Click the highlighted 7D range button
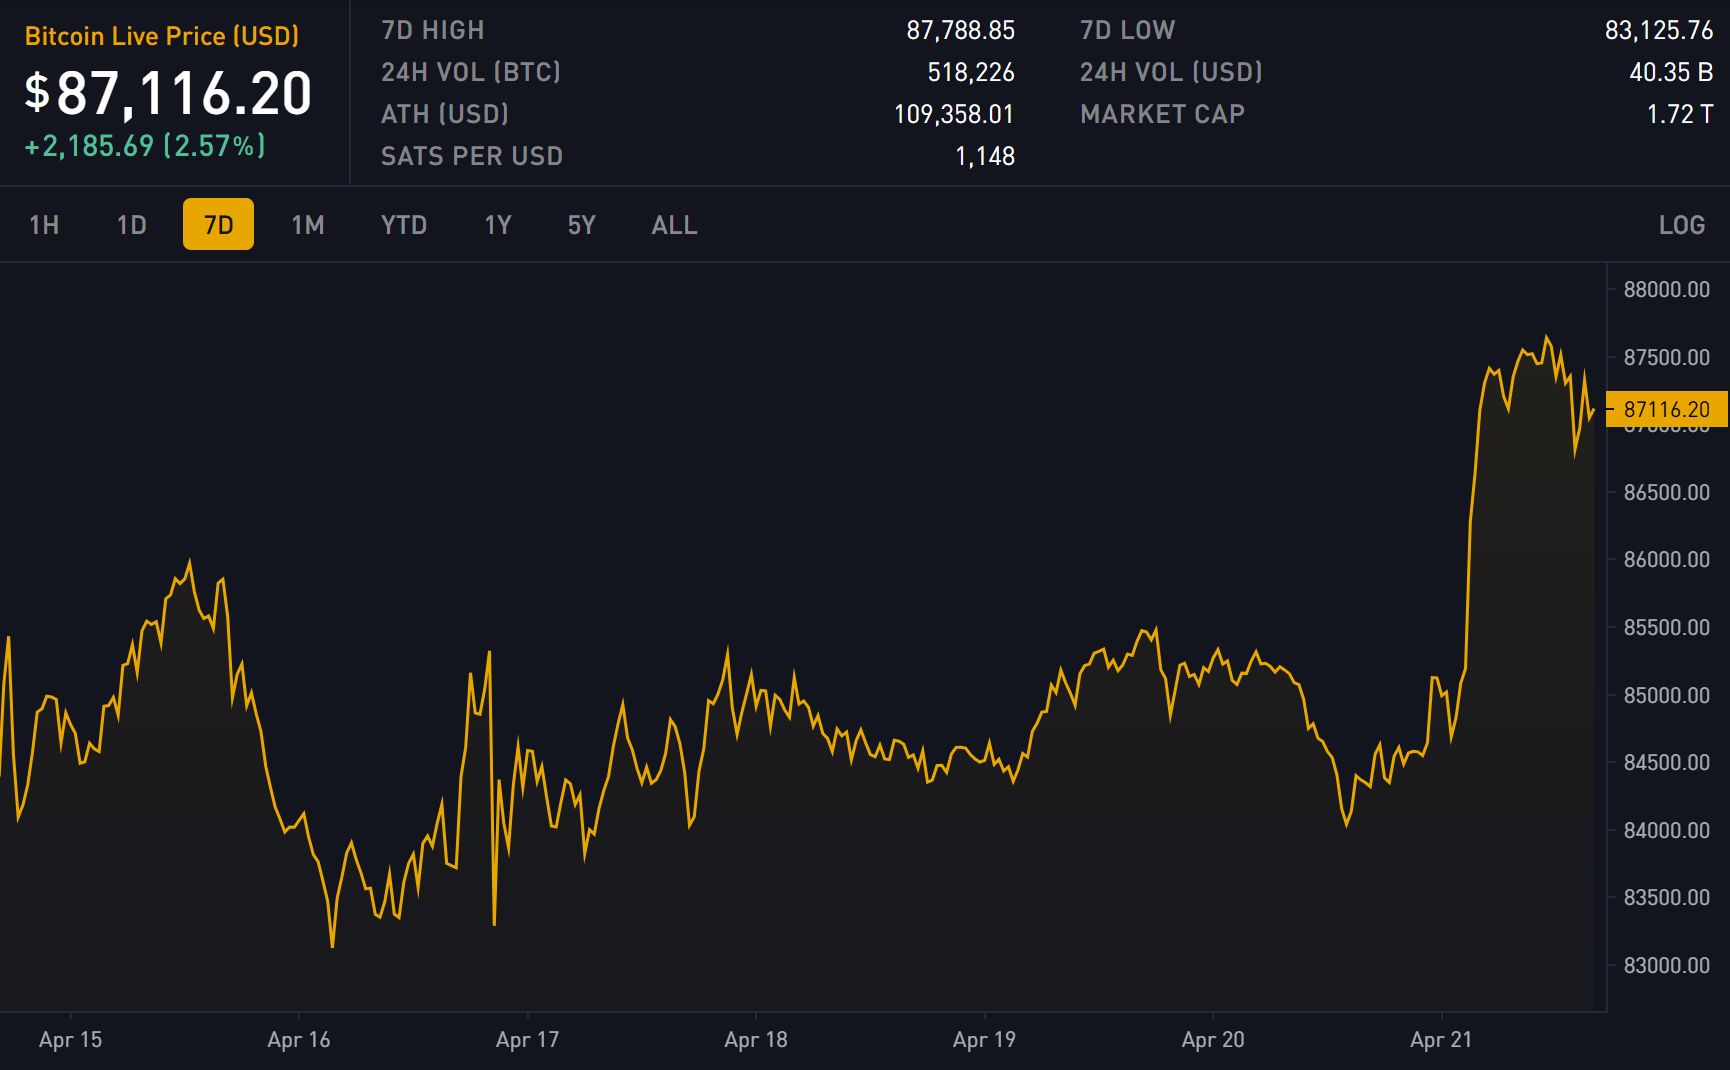The width and height of the screenshot is (1730, 1070). pos(218,225)
